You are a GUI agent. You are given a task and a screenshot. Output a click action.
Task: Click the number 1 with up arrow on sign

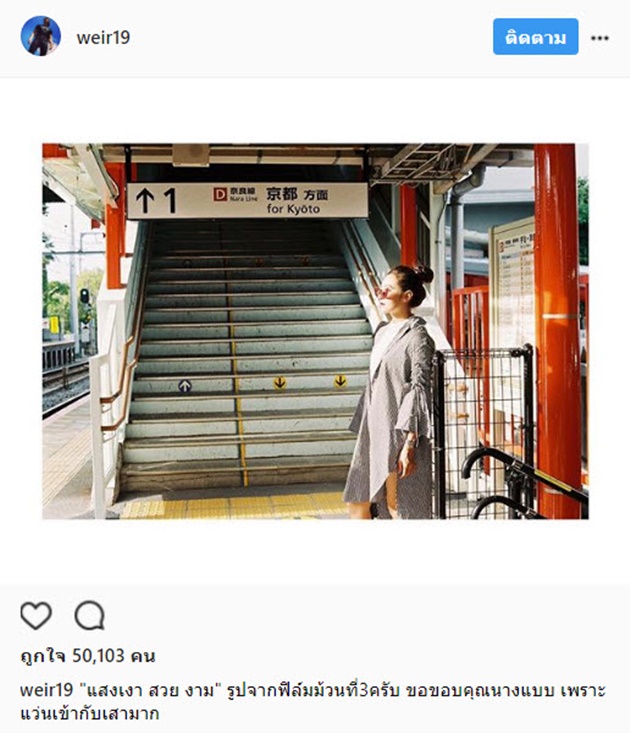click(156, 201)
